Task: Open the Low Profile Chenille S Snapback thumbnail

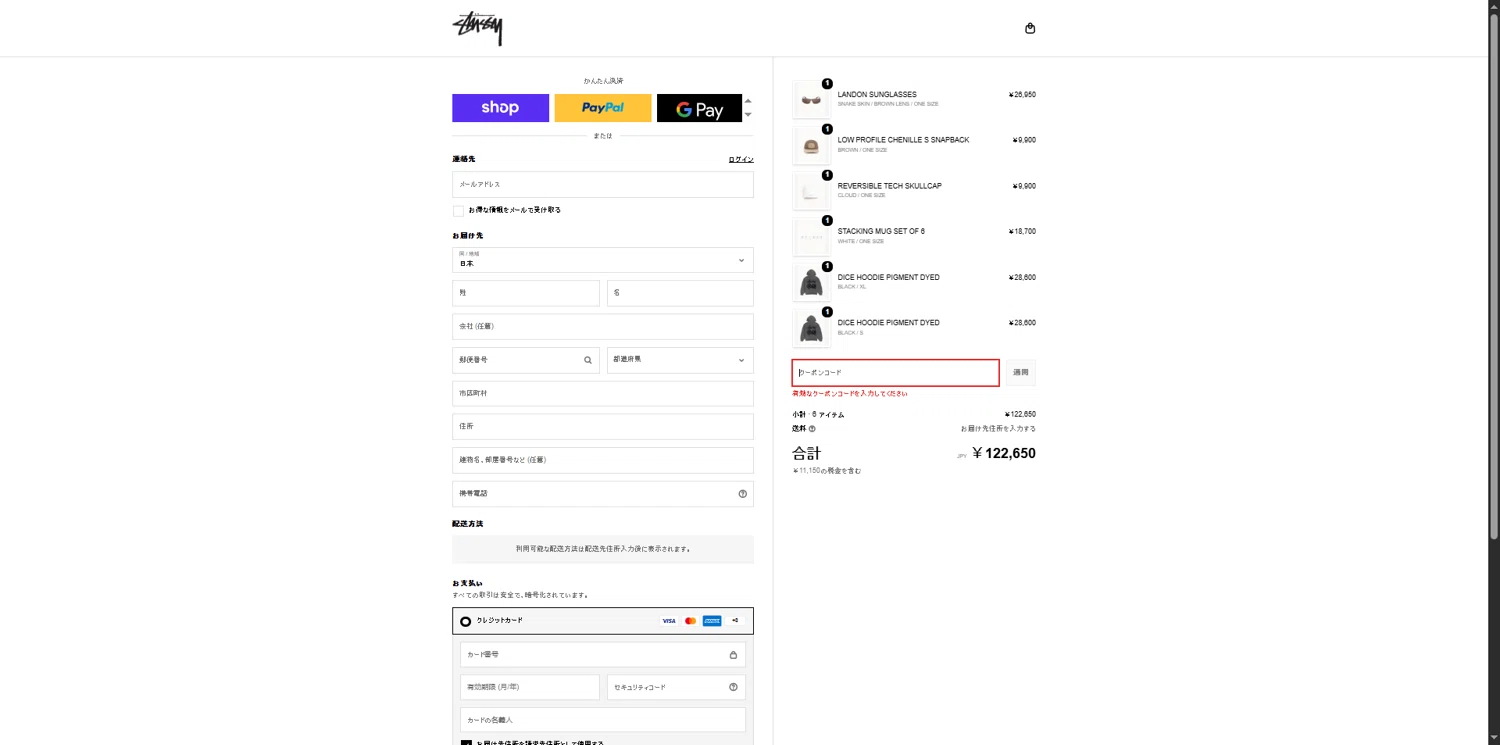Action: [811, 145]
